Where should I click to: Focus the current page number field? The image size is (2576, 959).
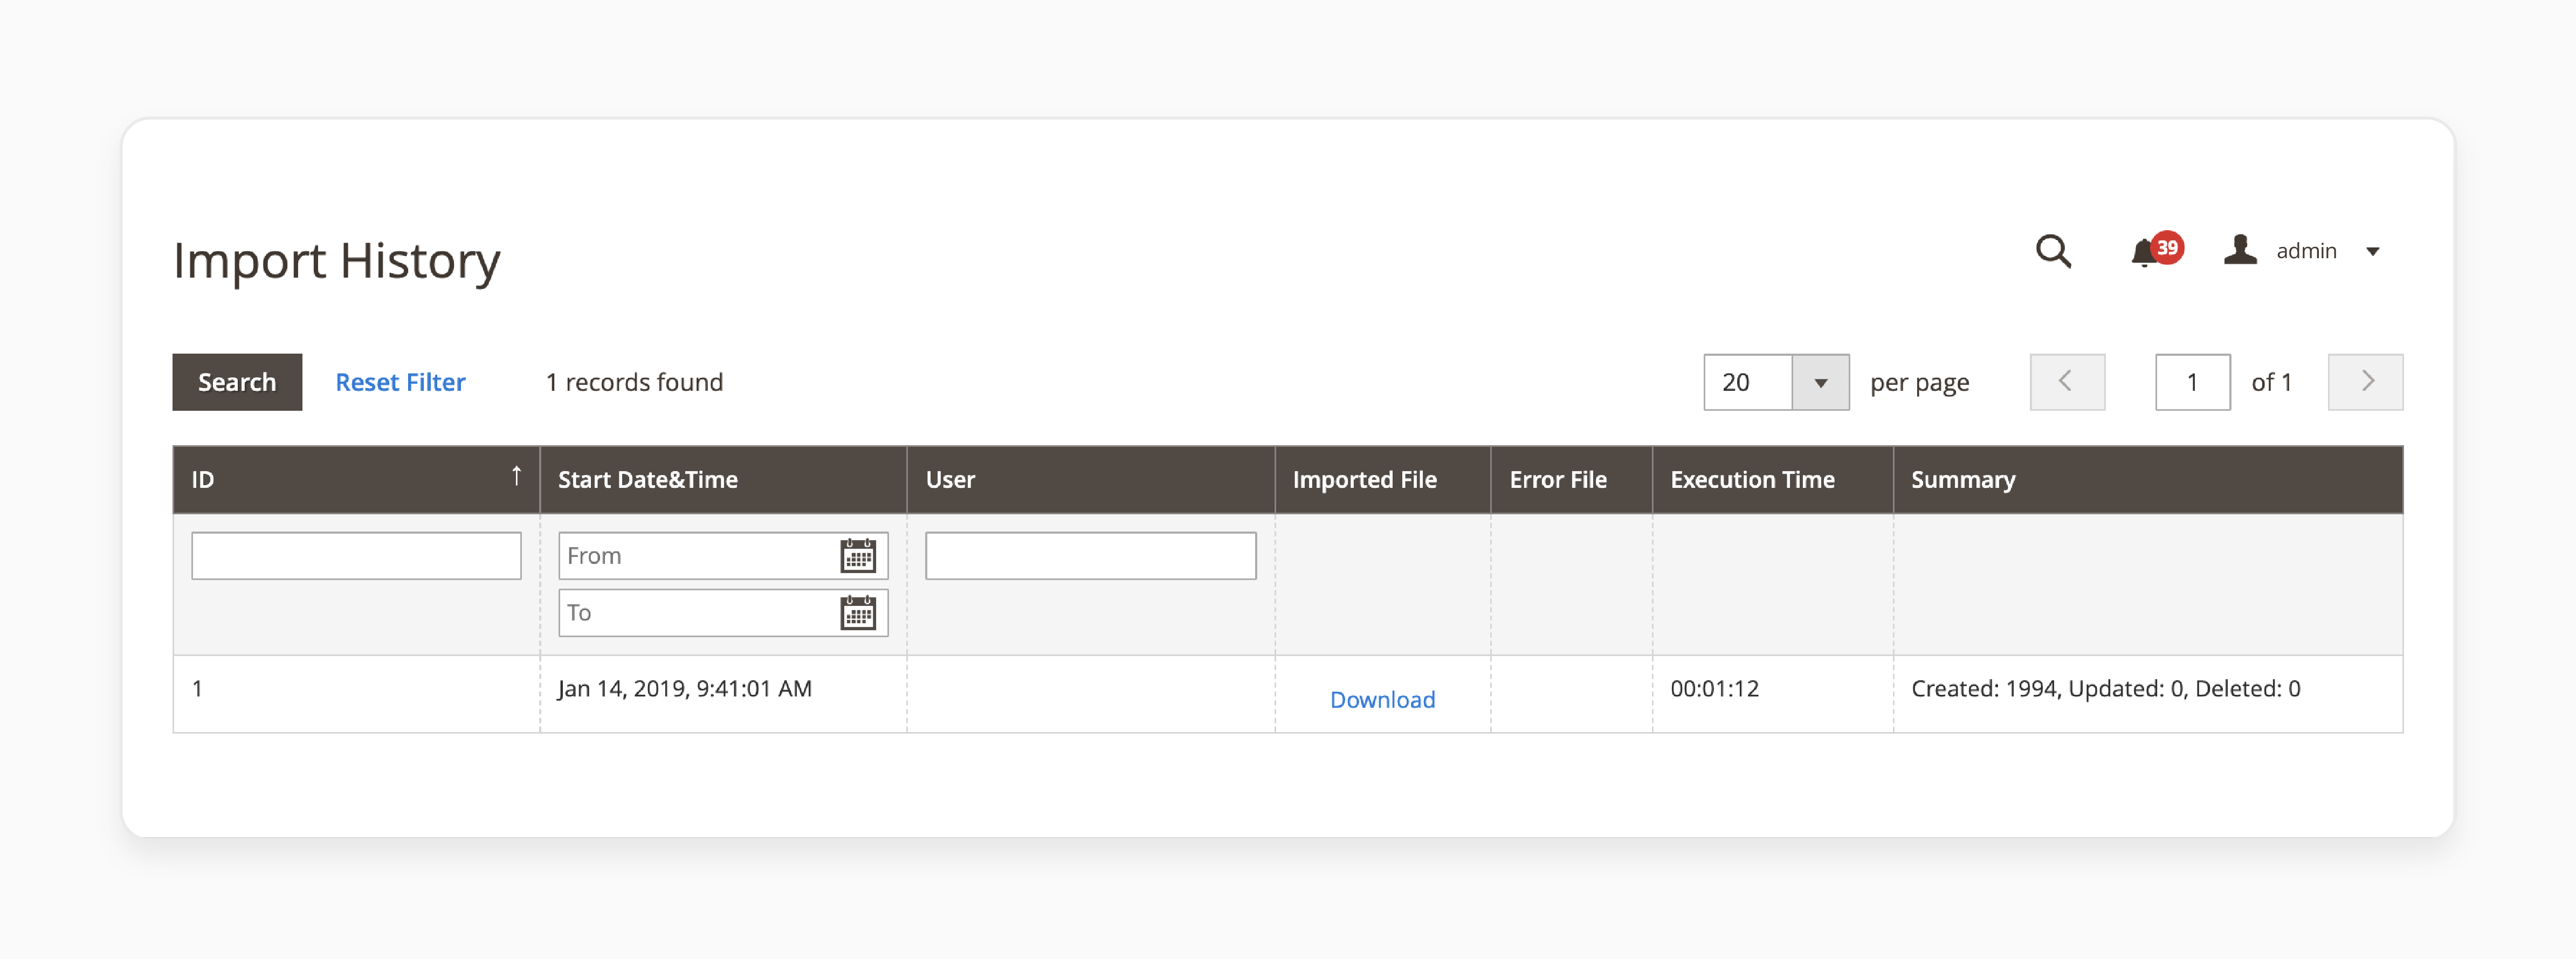[x=2192, y=382]
